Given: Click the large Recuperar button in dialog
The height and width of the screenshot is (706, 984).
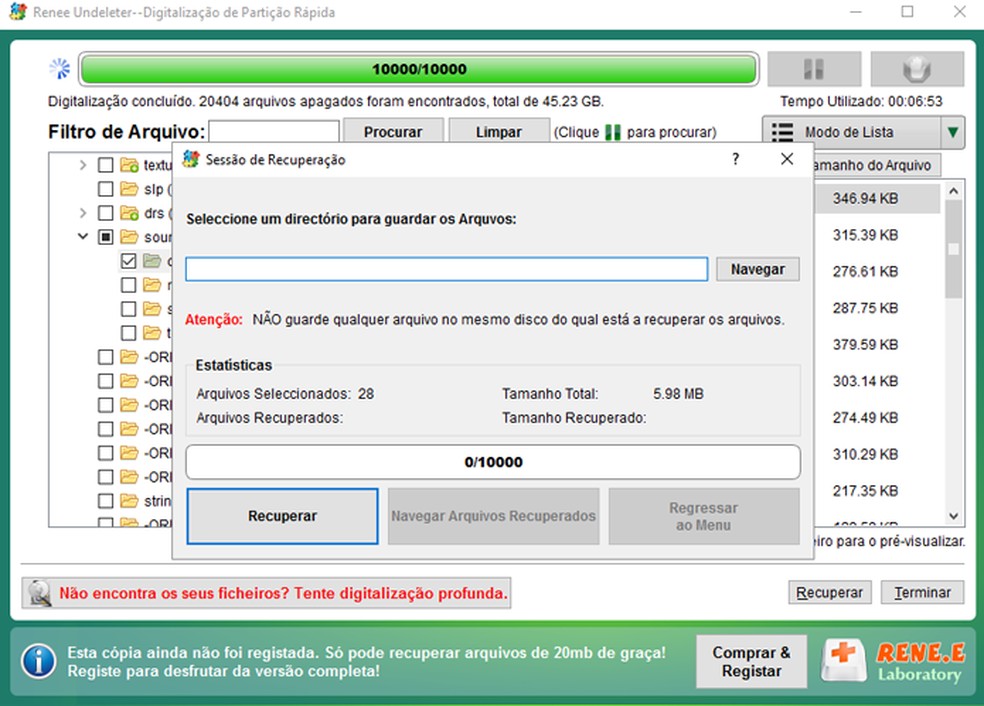Looking at the screenshot, I should [x=282, y=516].
